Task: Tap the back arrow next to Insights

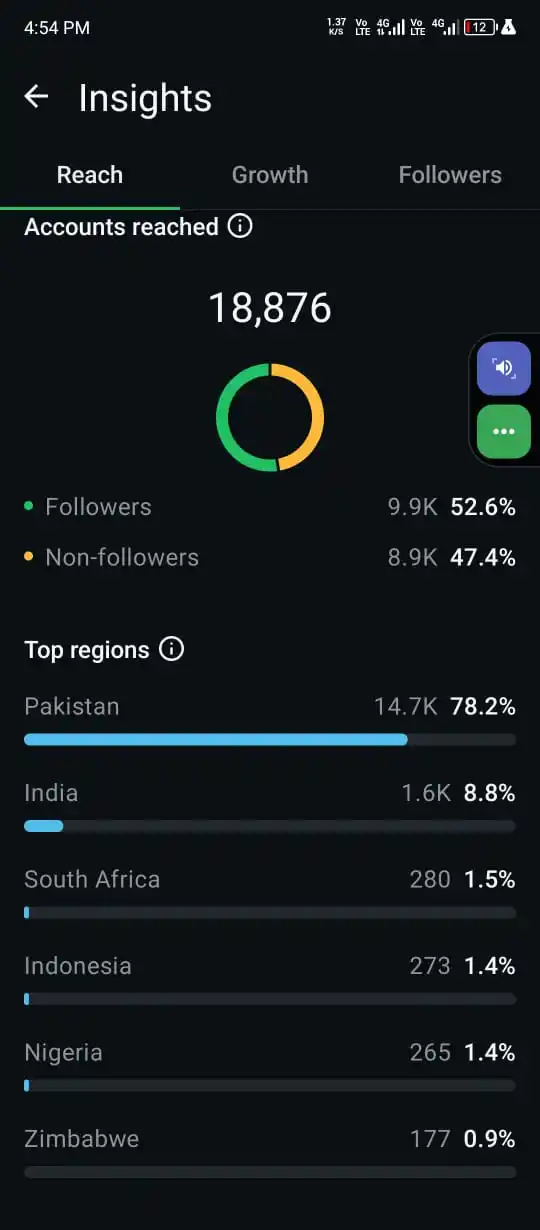Action: pyautogui.click(x=36, y=97)
